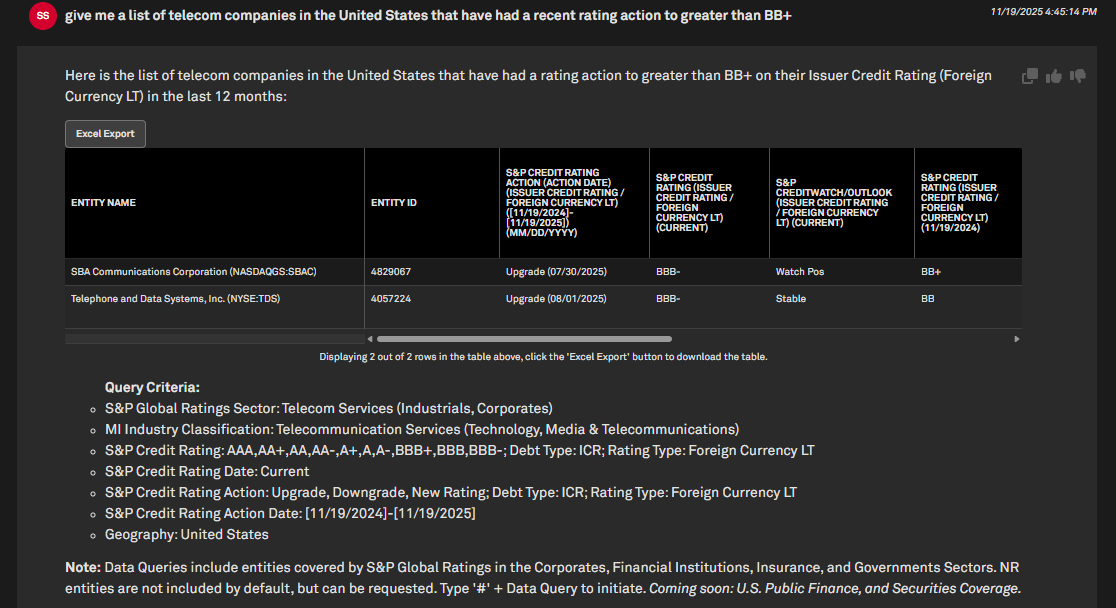Click the Excel Export button

105,134
